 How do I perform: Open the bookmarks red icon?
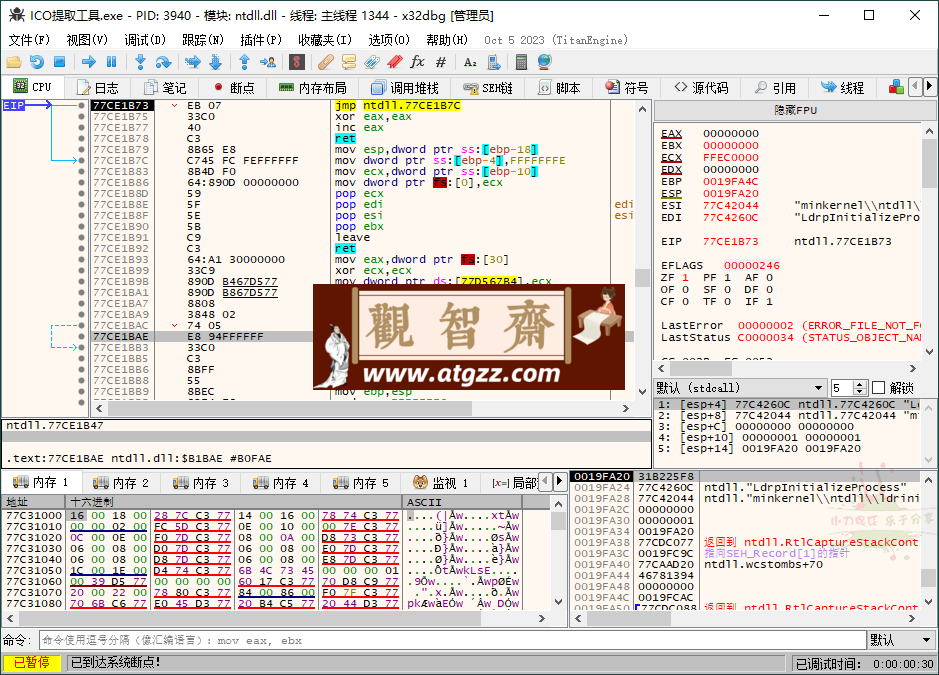click(395, 62)
